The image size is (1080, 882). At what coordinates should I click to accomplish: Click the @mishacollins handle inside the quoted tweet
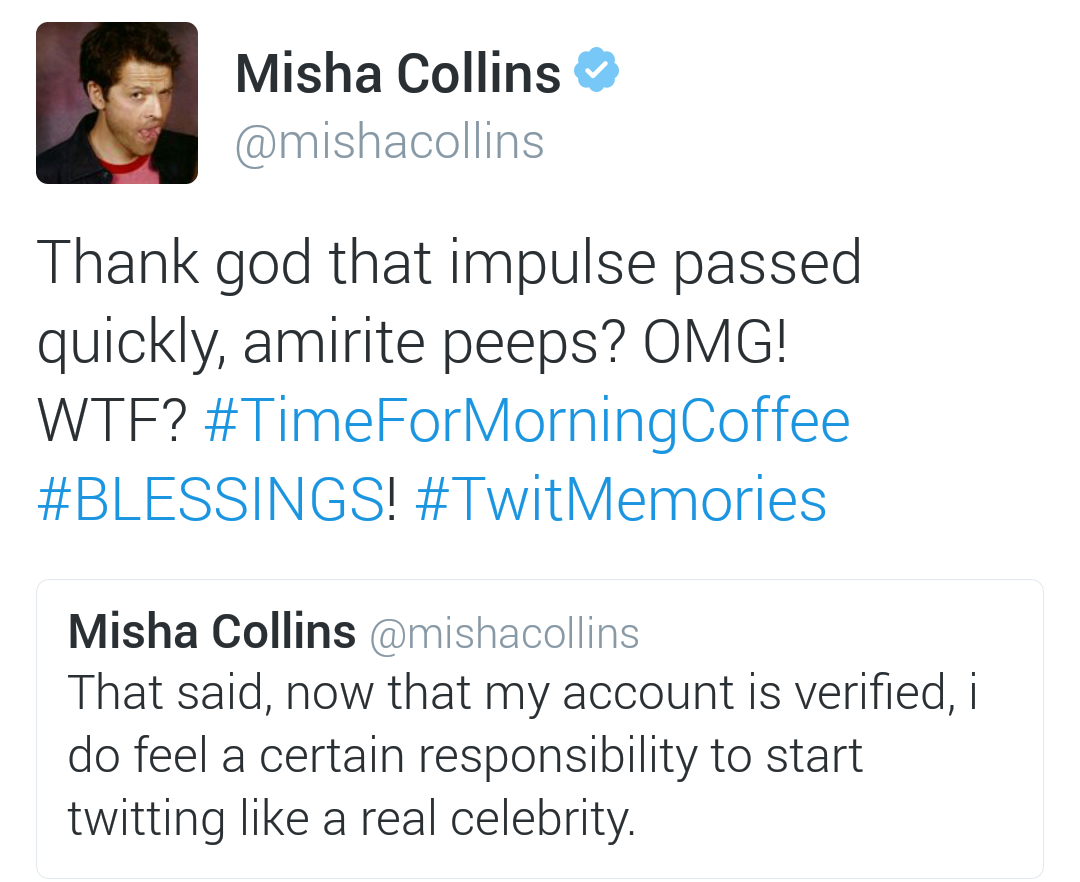coord(504,633)
